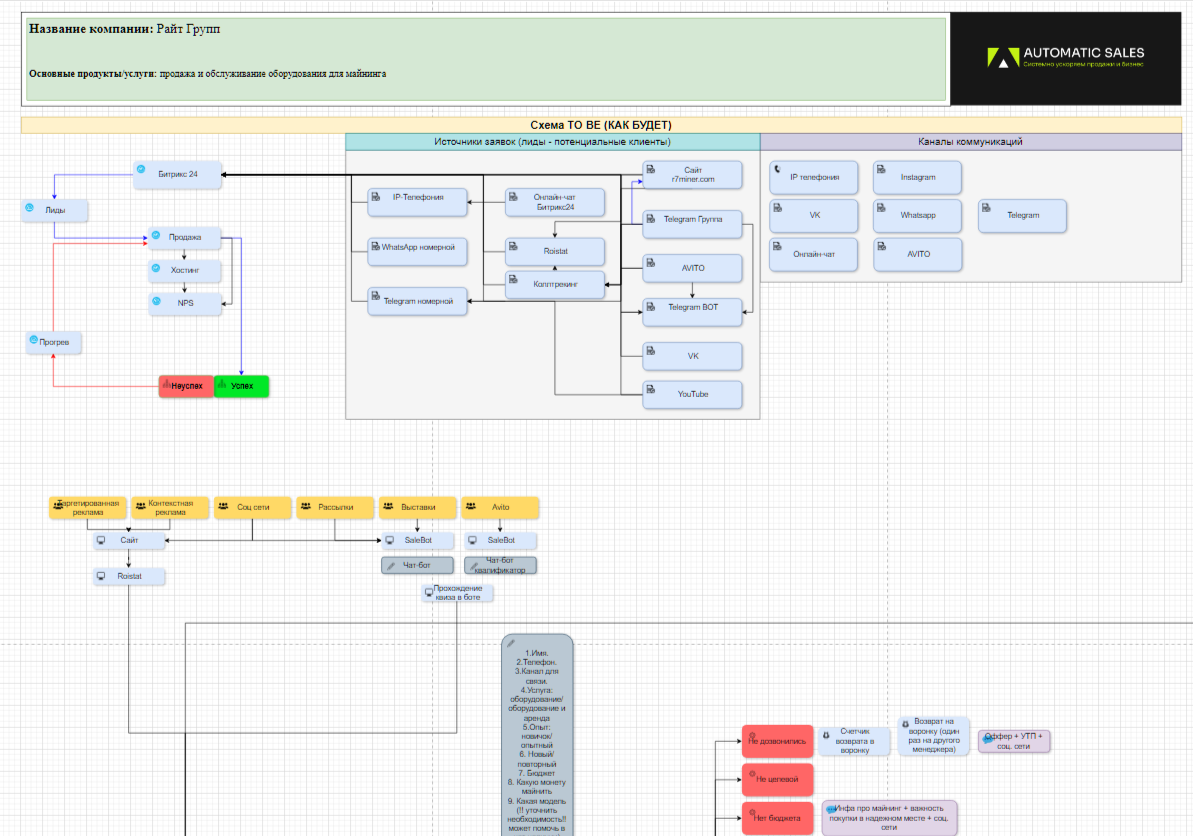This screenshot has height=836, width=1193.
Task: Click the Таргетированная реклама yellow block
Action: click(x=87, y=507)
